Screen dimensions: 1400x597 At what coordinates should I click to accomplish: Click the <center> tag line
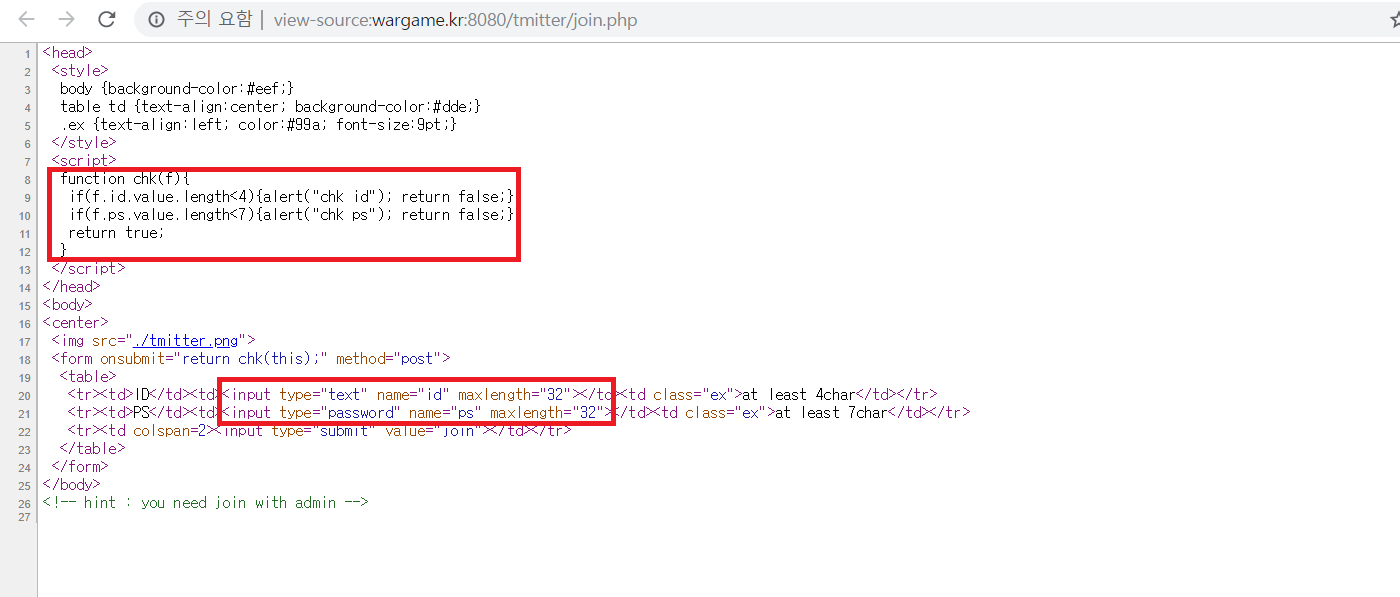coord(76,322)
